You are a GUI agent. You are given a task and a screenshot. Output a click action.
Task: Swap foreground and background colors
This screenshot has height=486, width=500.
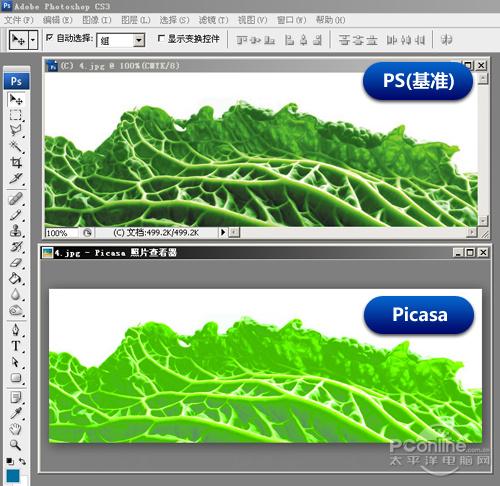22,461
